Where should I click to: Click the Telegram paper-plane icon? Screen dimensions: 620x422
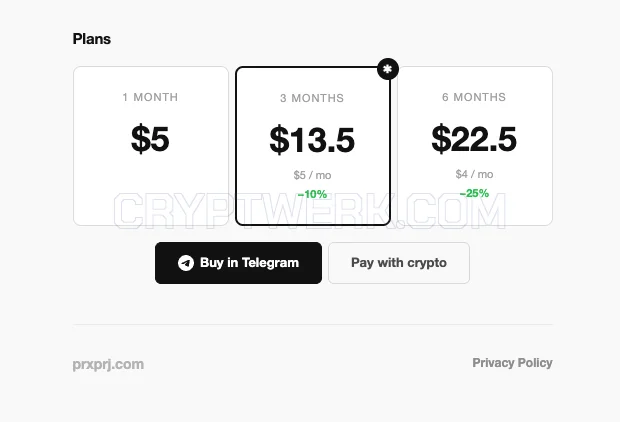(185, 263)
